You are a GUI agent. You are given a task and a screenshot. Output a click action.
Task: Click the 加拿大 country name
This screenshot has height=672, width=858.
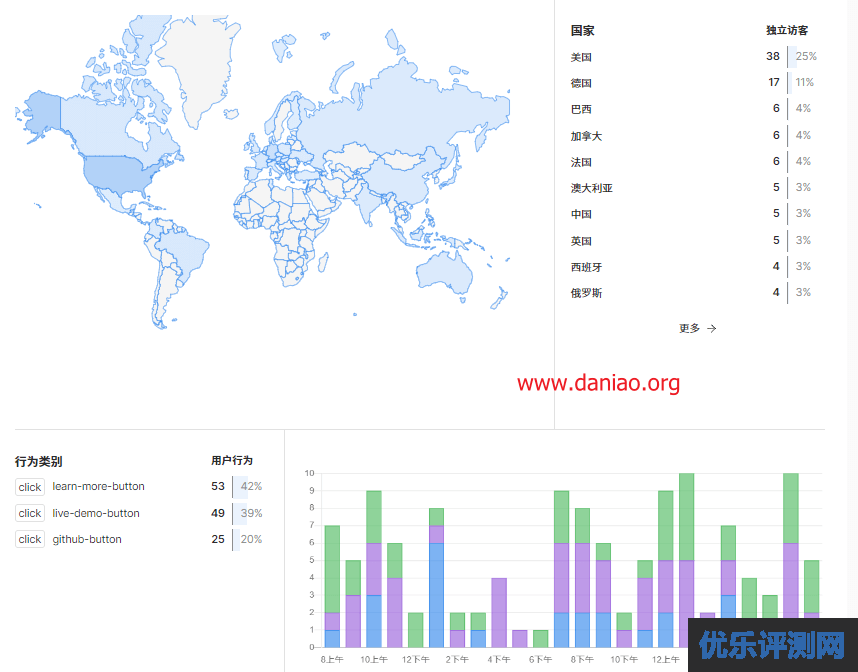point(586,136)
